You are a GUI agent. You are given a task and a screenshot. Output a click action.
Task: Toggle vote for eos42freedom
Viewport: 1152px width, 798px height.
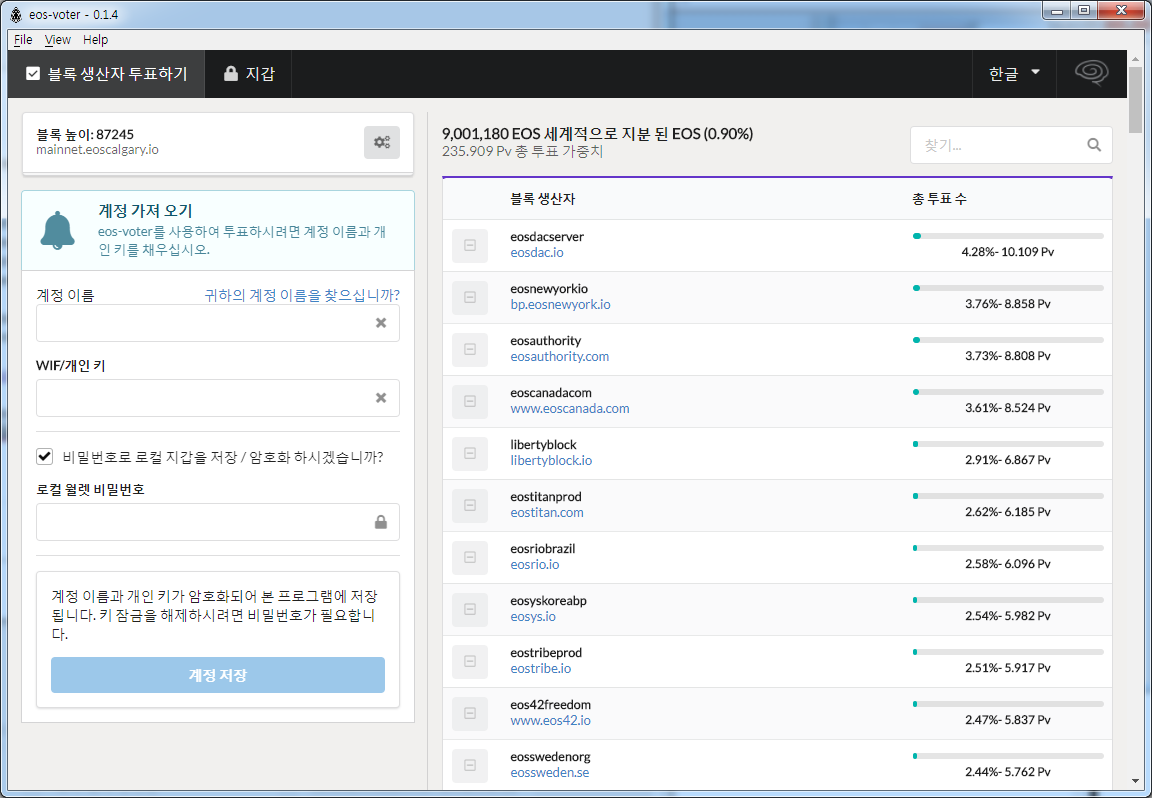pos(469,713)
